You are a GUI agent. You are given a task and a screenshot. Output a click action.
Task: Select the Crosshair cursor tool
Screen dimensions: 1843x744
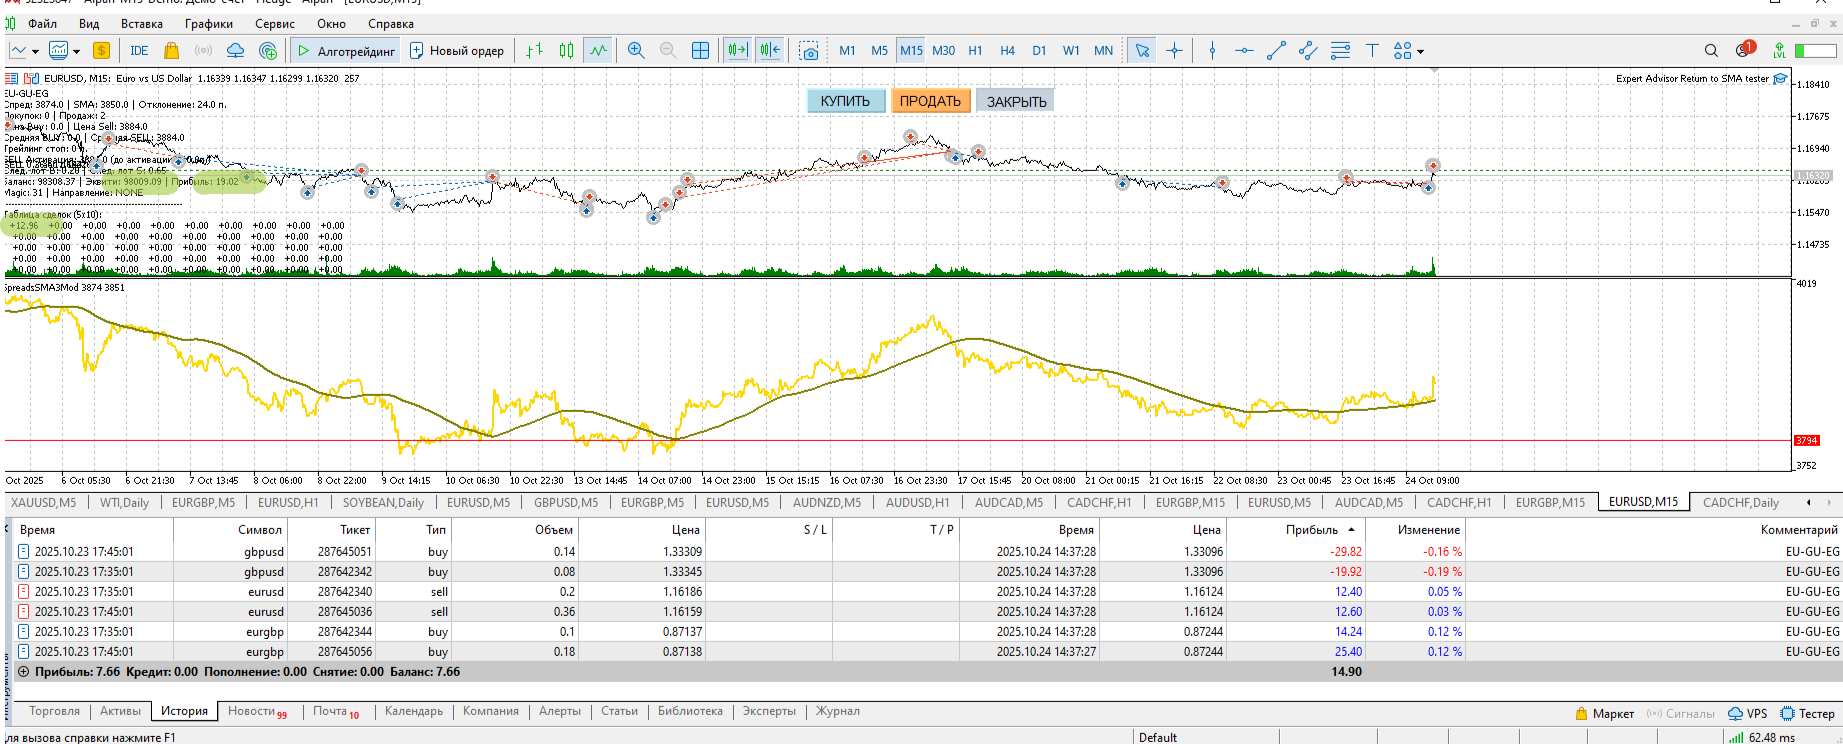(x=1174, y=51)
